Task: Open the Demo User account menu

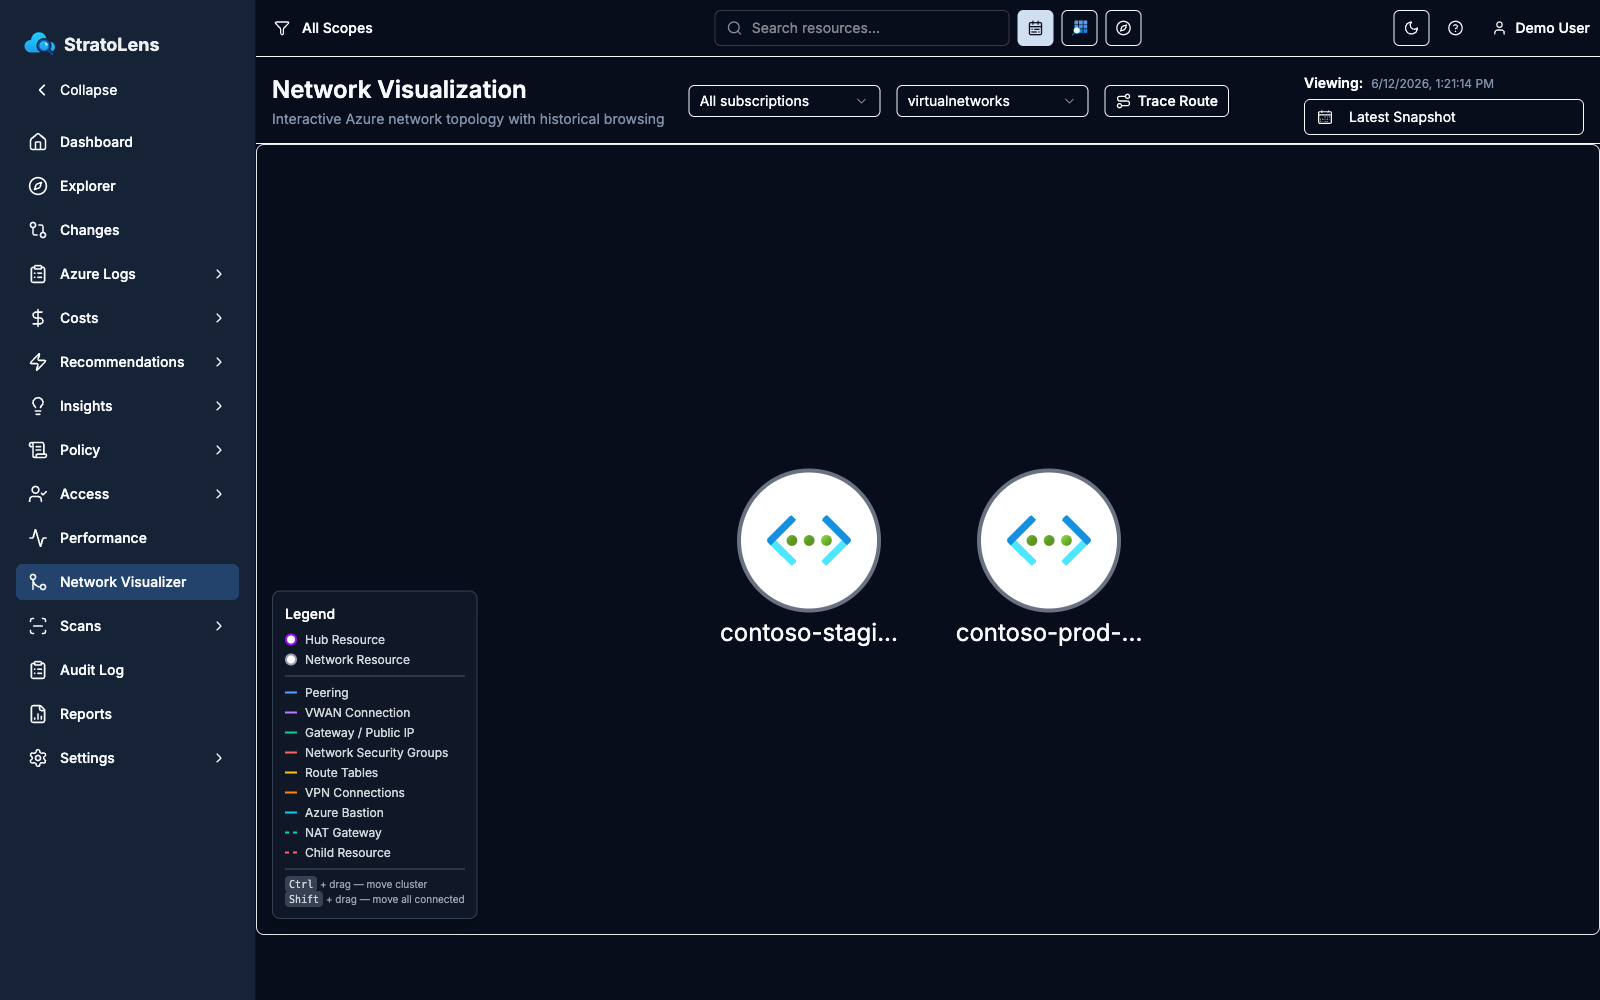Action: [x=1540, y=28]
